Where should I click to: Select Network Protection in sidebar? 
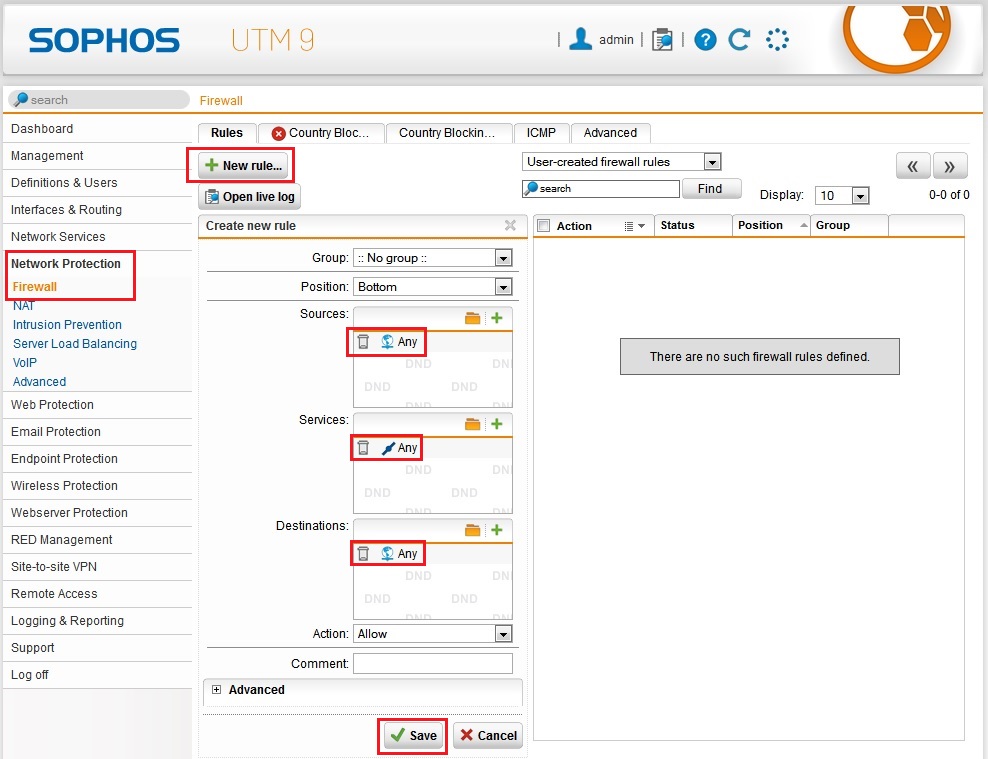tap(66, 264)
